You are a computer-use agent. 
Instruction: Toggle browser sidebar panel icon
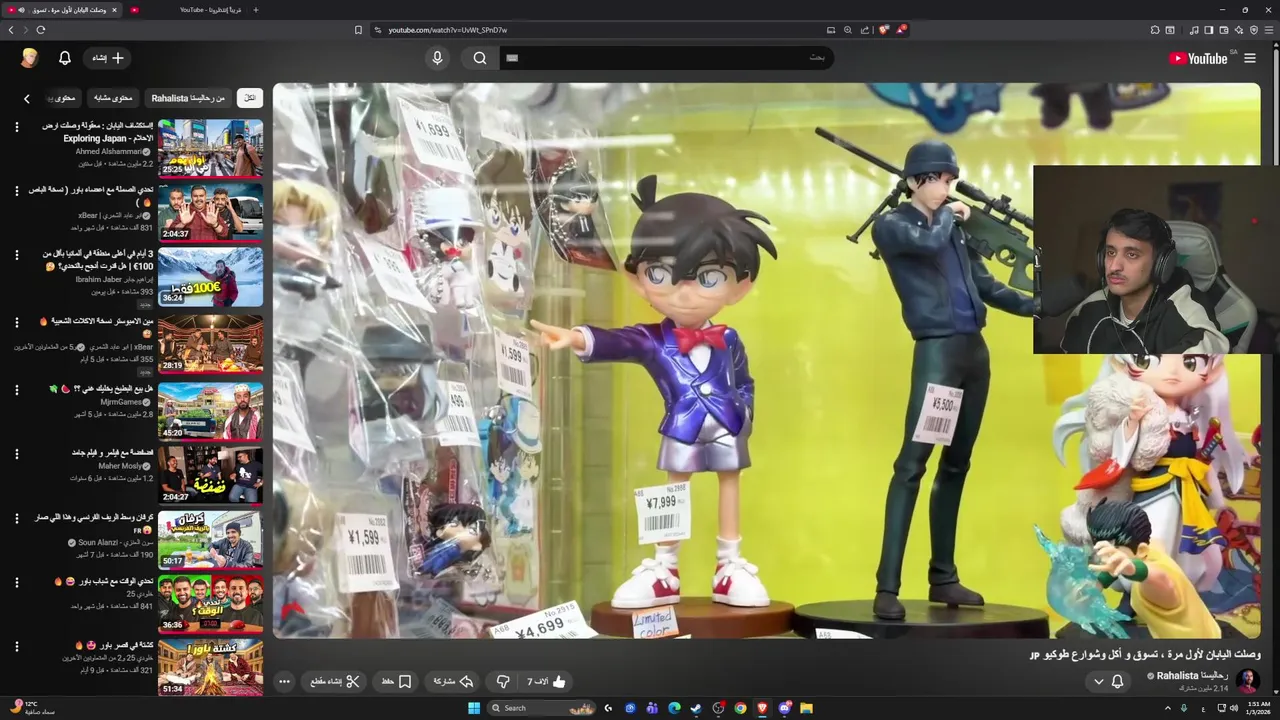1209,30
